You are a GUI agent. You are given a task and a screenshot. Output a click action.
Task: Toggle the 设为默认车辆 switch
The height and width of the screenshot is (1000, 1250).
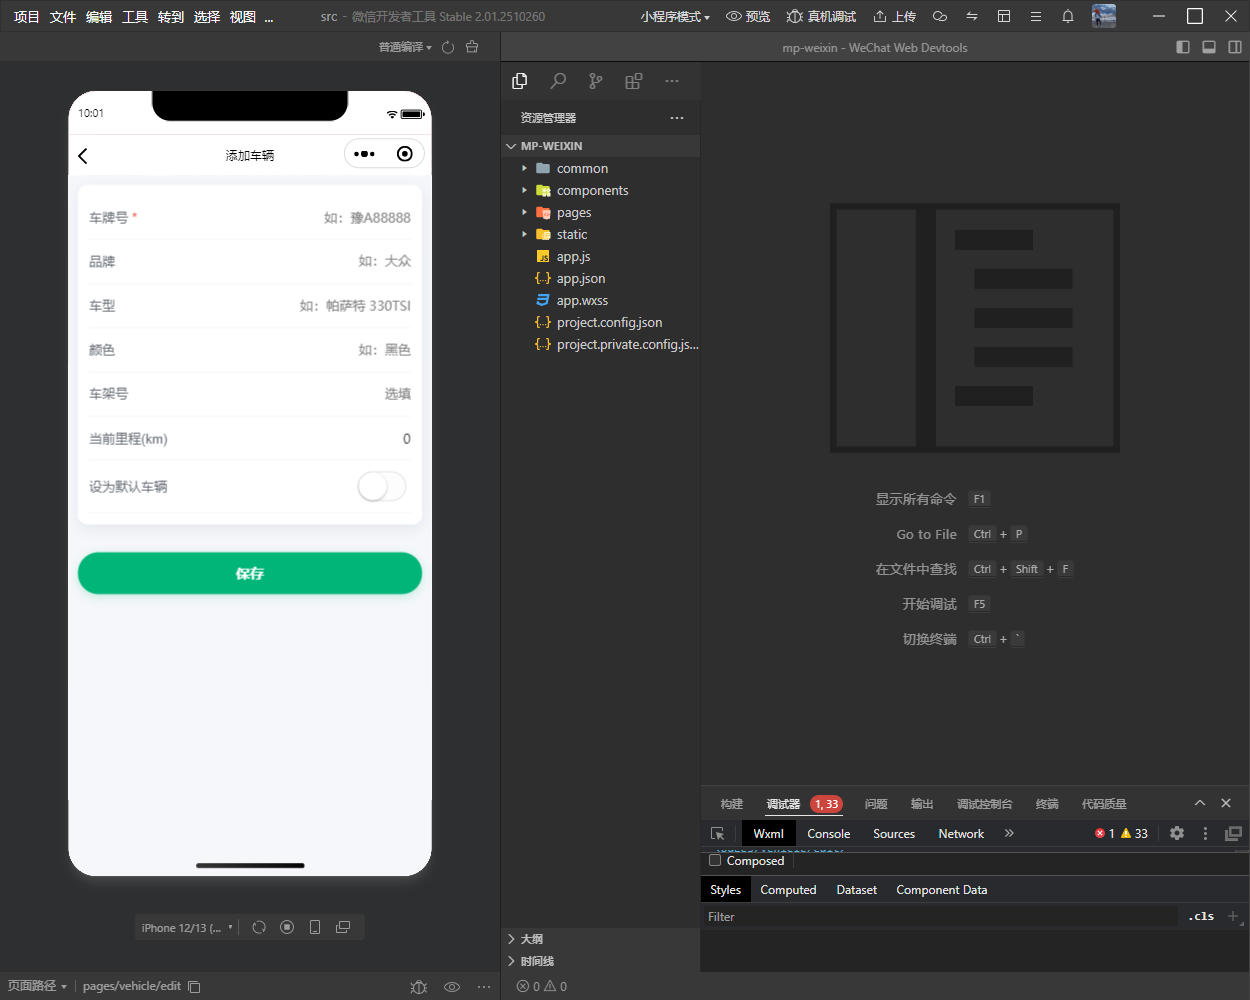coord(382,487)
